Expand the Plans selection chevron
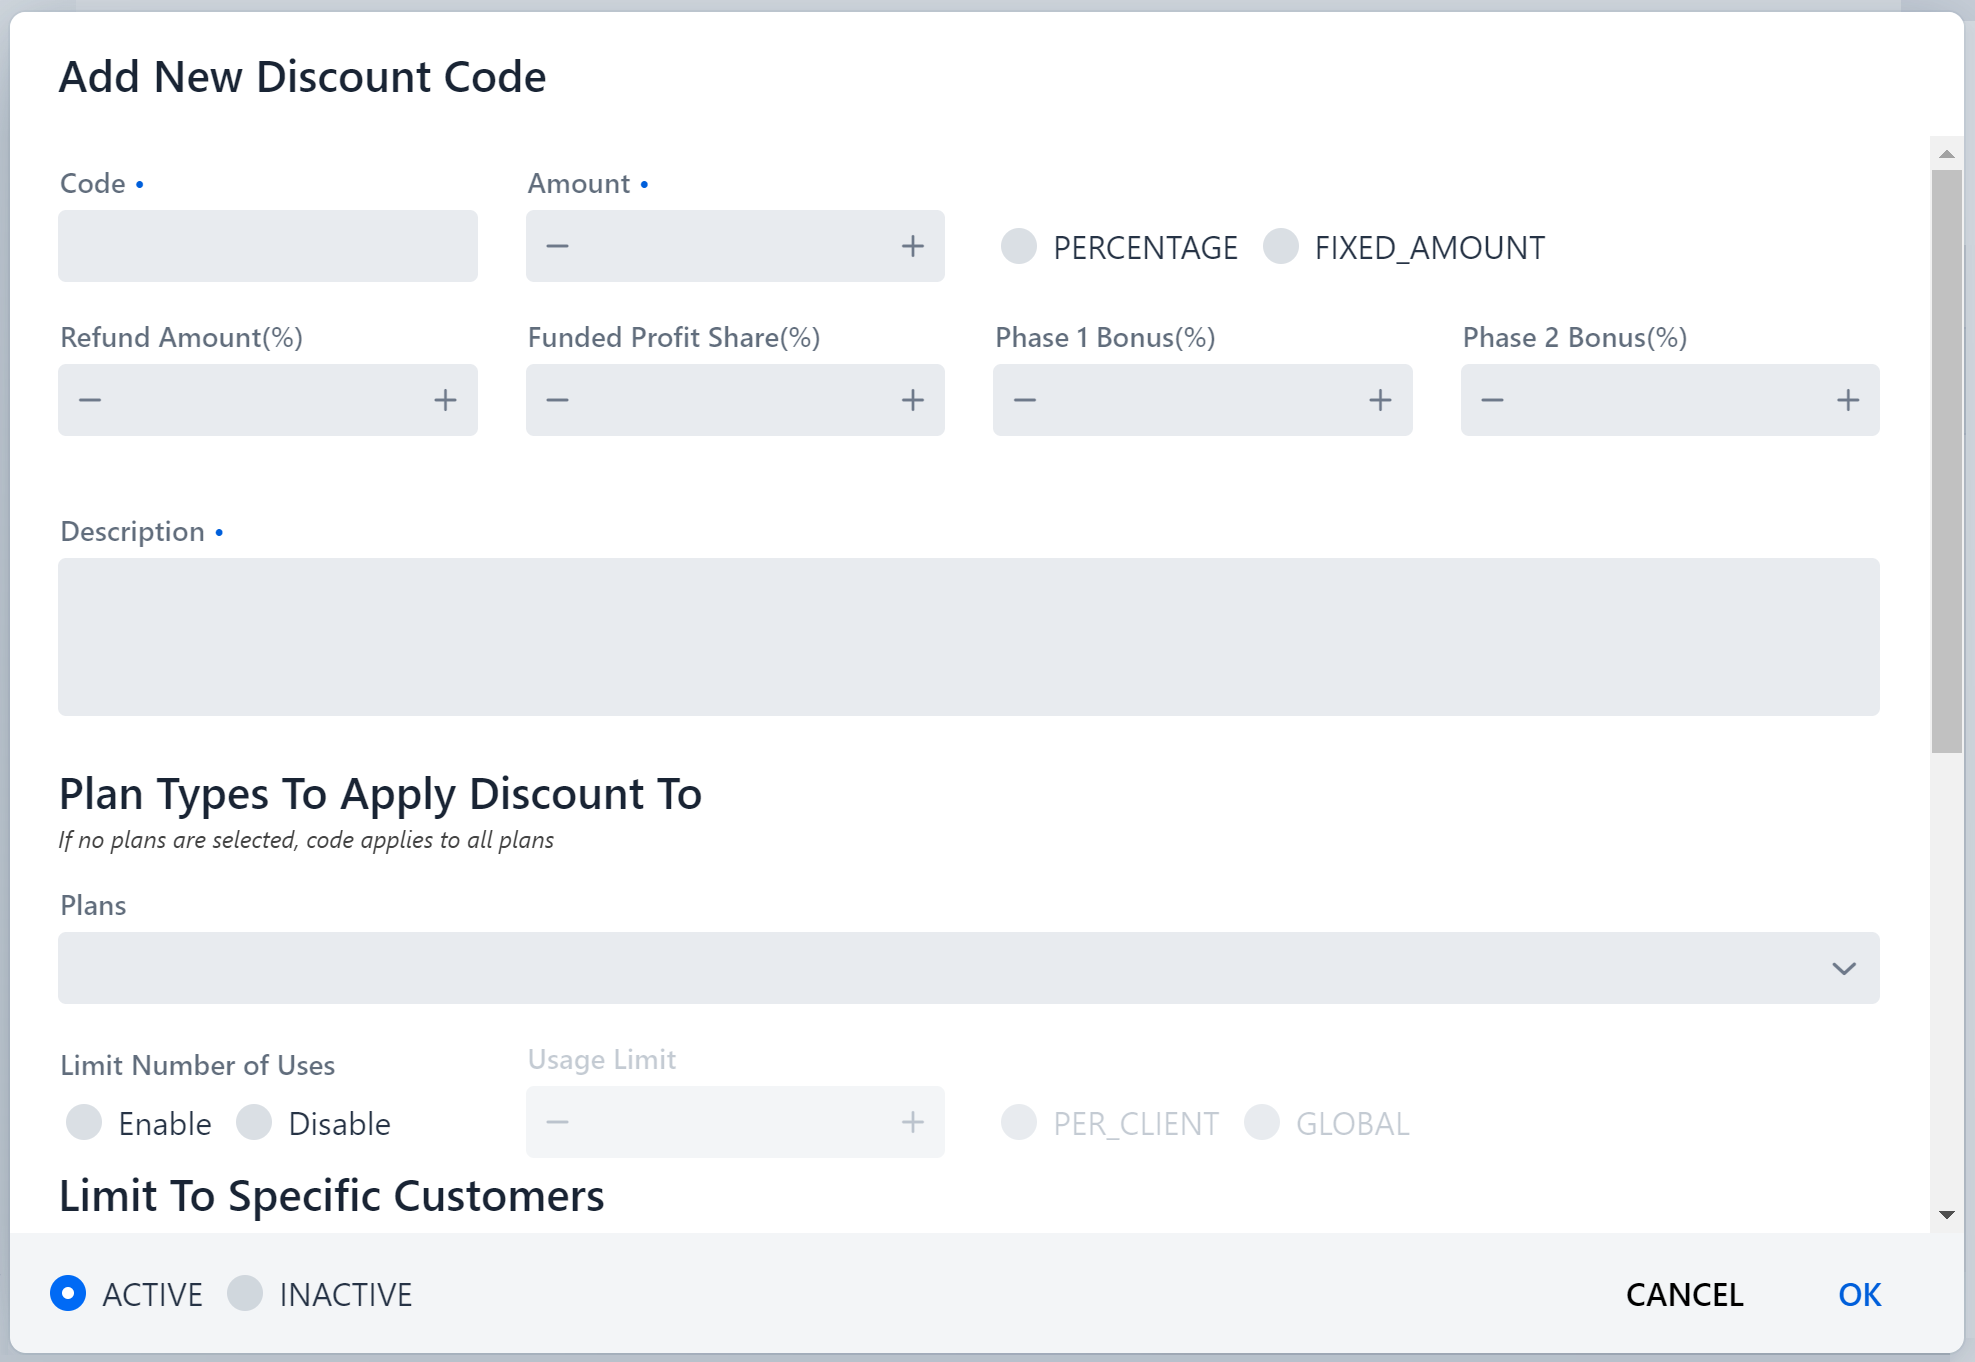This screenshot has width=1975, height=1362. 1843,967
